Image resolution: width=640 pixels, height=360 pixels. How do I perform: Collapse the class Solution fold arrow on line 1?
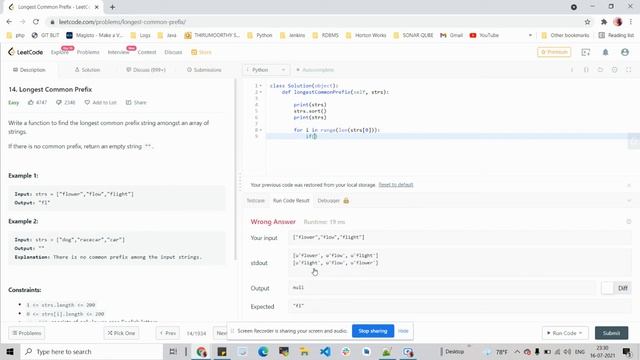(x=261, y=86)
